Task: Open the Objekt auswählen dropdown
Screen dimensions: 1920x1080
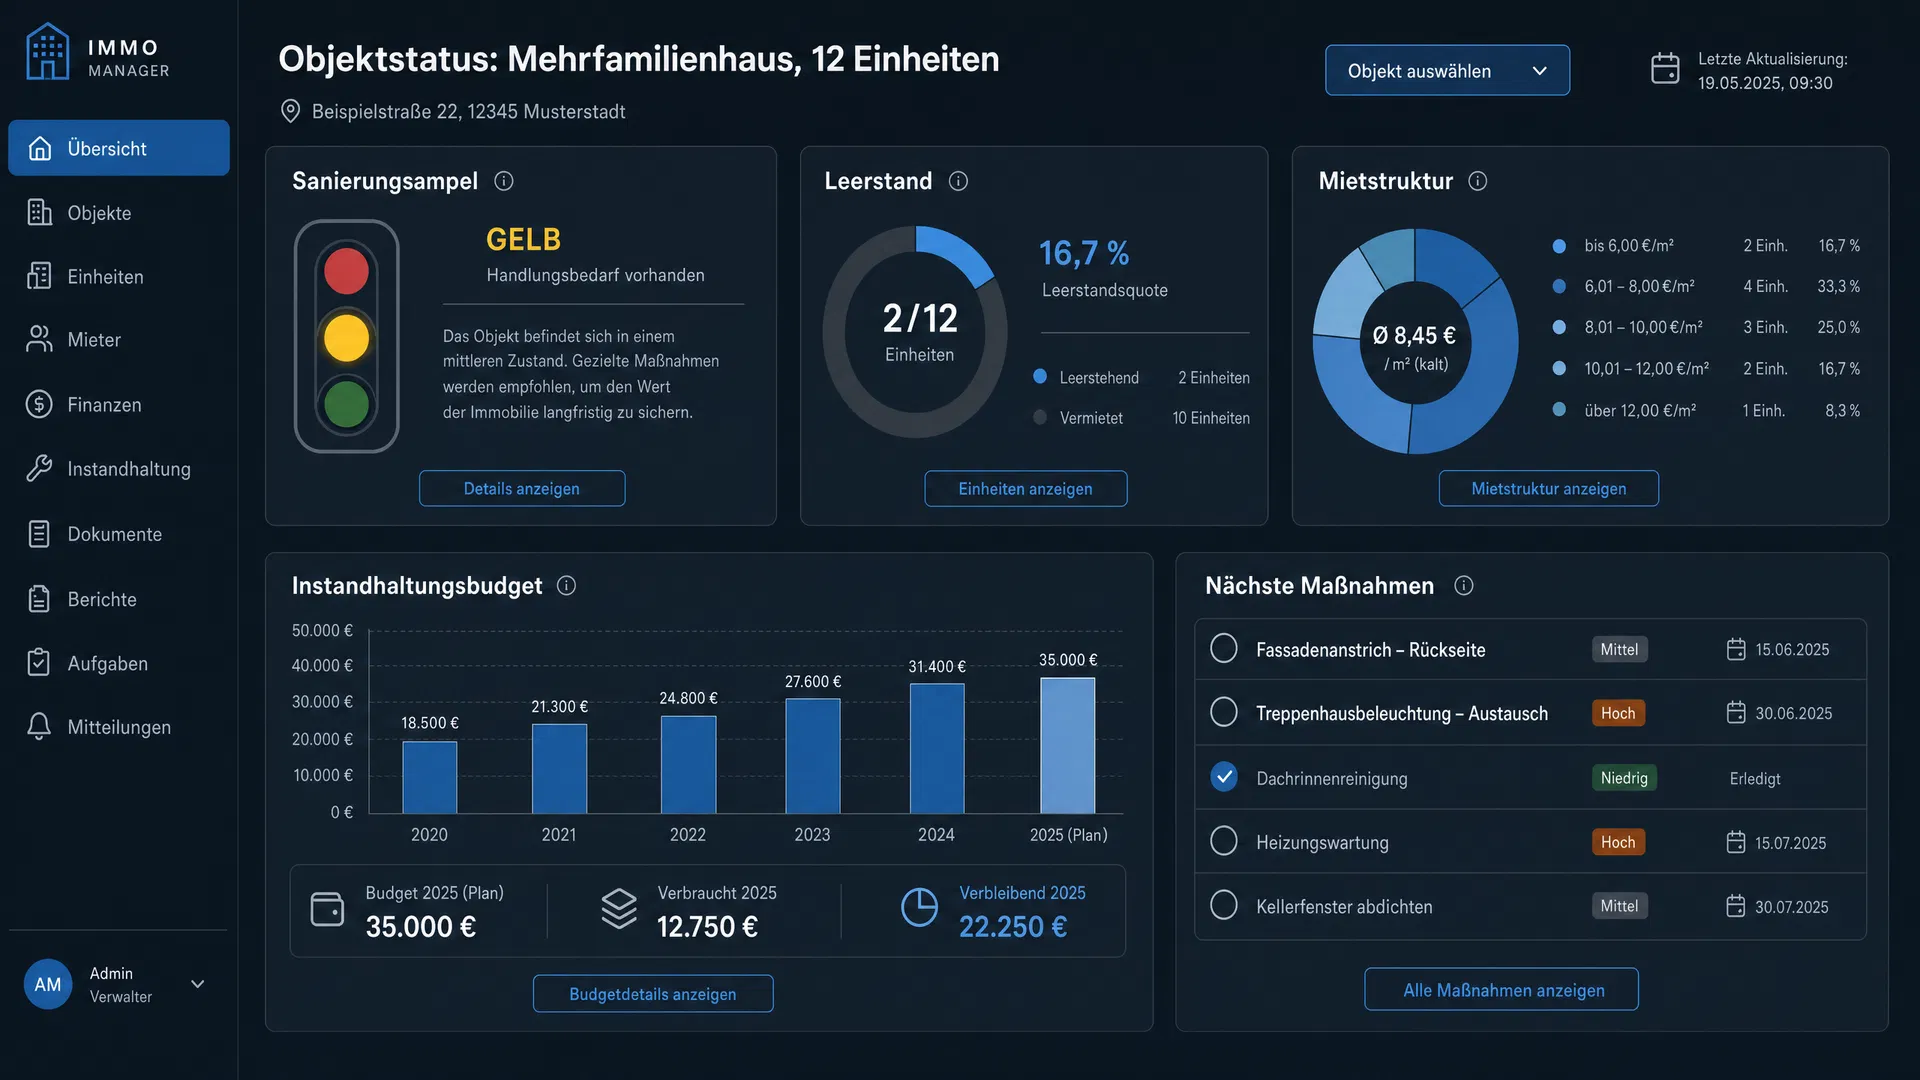Action: click(1447, 70)
